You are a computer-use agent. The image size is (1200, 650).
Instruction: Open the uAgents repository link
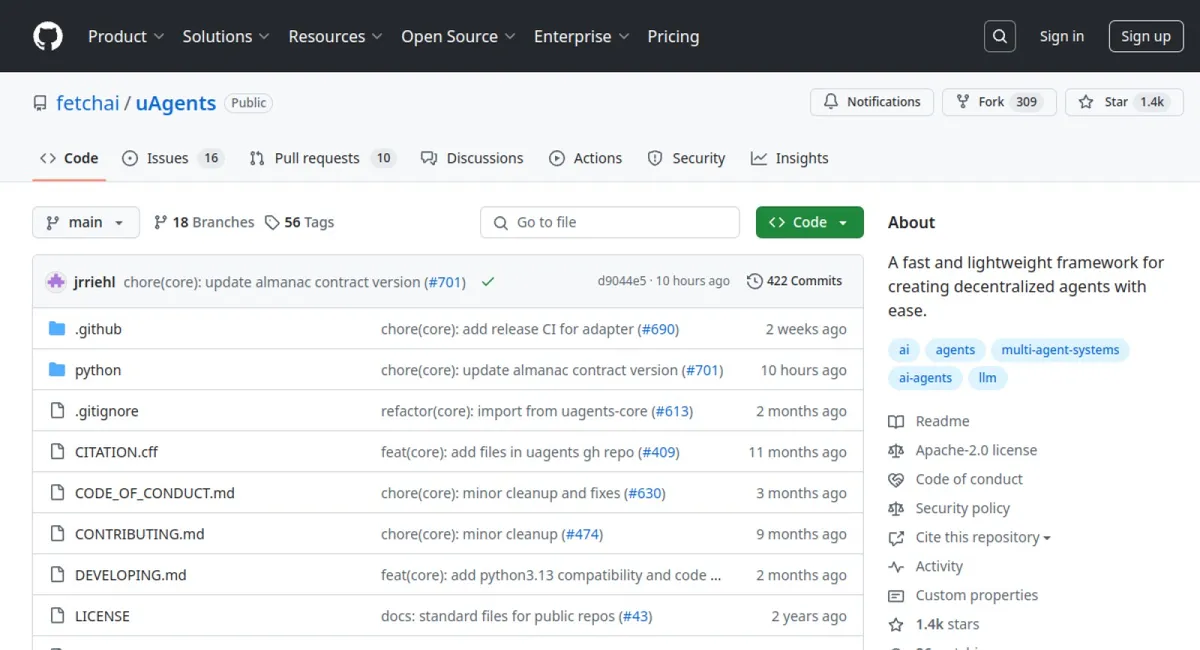[176, 103]
